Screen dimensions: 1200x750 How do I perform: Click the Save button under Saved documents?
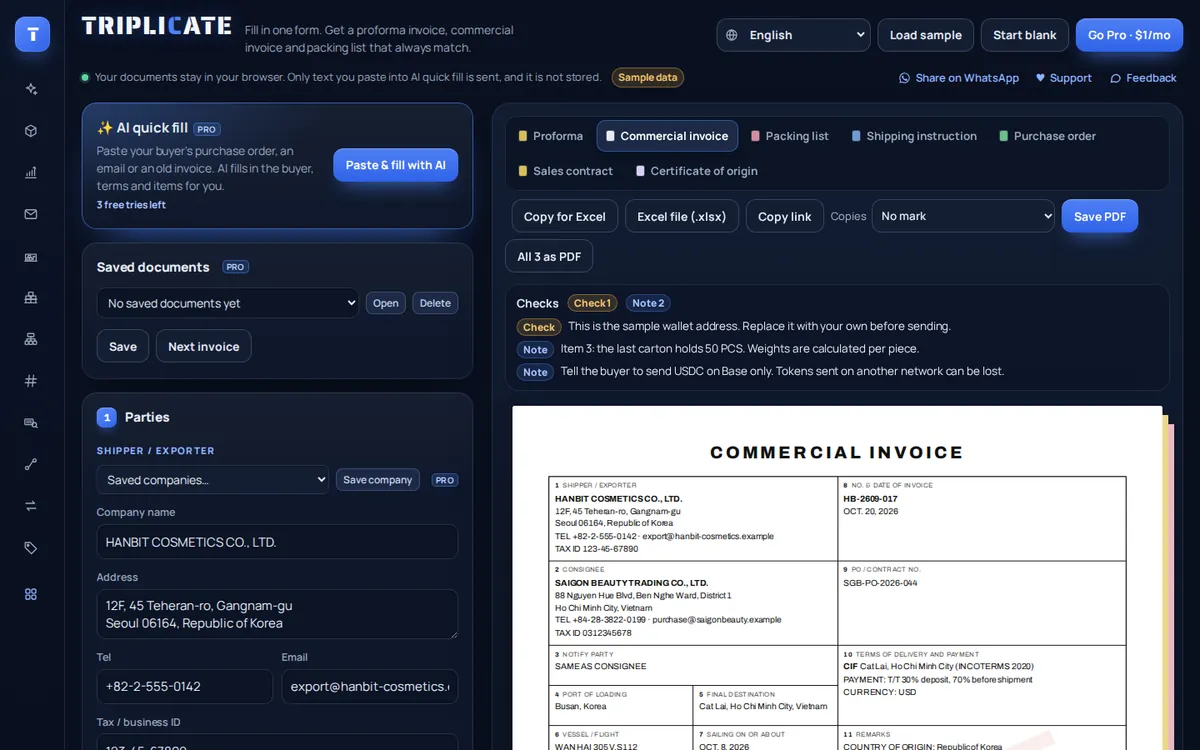click(x=123, y=346)
